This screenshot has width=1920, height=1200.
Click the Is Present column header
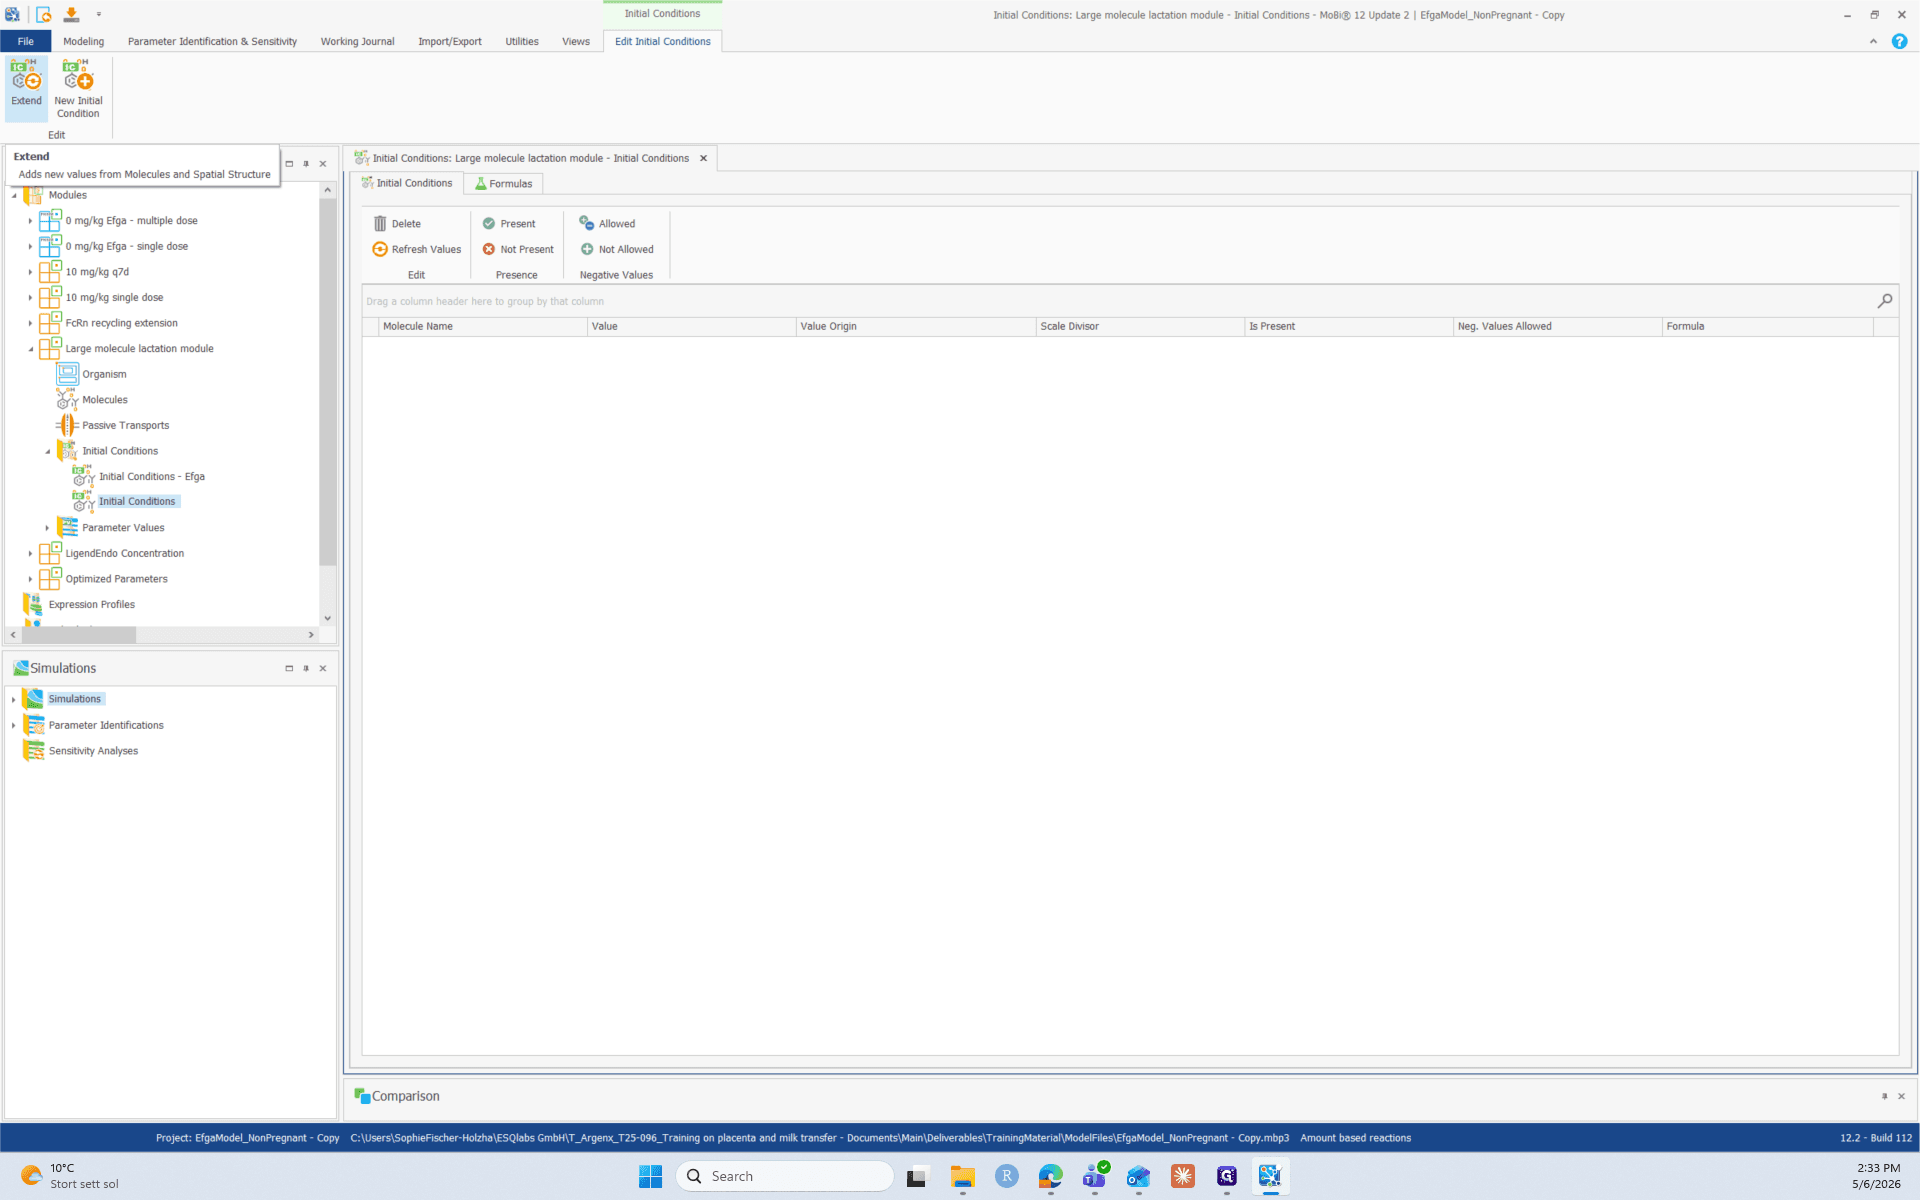click(1348, 326)
